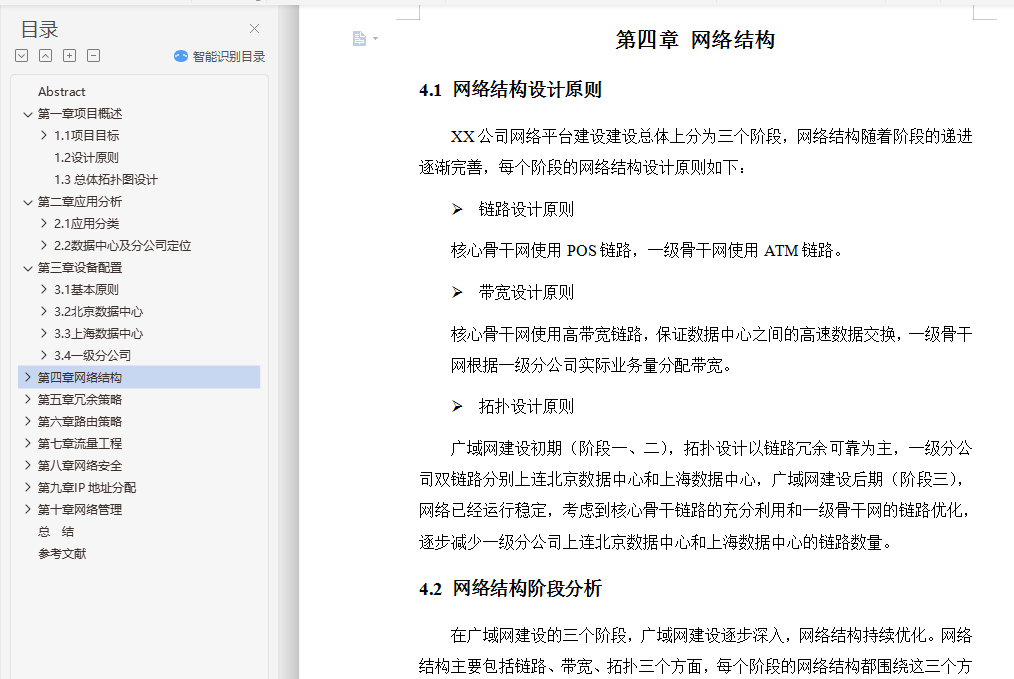
Task: Click heading 4.1 网络结构设计原则
Action: pyautogui.click(x=510, y=89)
